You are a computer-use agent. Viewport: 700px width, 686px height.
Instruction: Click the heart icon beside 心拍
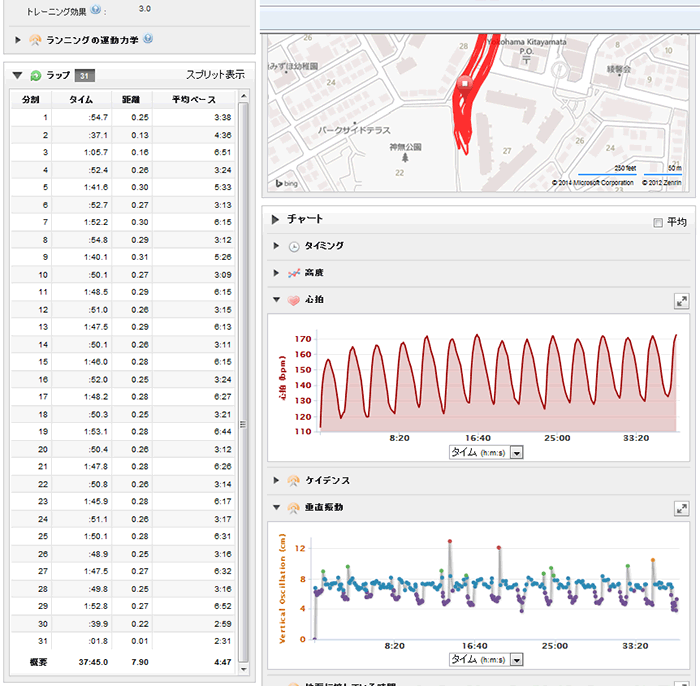pyautogui.click(x=294, y=300)
